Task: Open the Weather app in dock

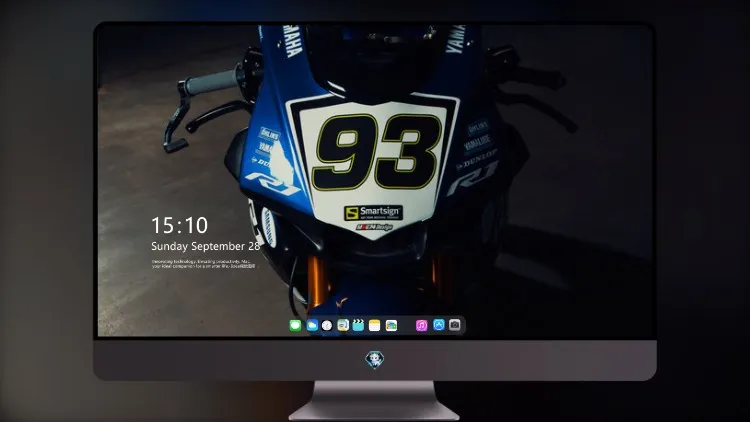Action: pos(312,325)
